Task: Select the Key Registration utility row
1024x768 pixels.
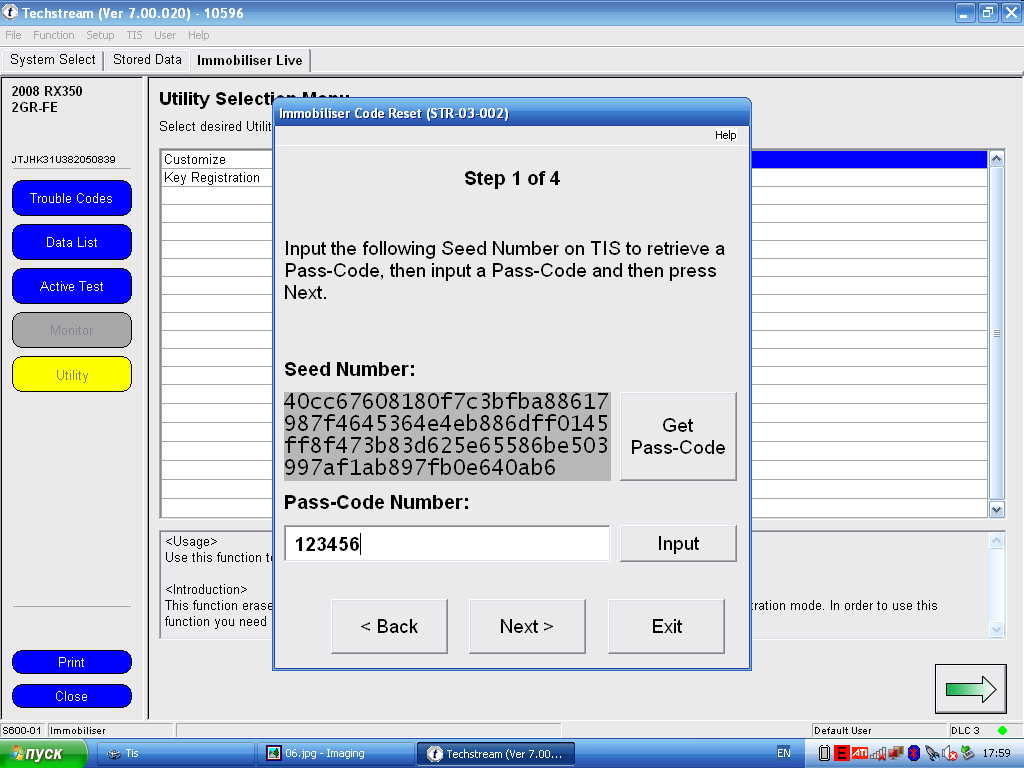Action: (216, 178)
